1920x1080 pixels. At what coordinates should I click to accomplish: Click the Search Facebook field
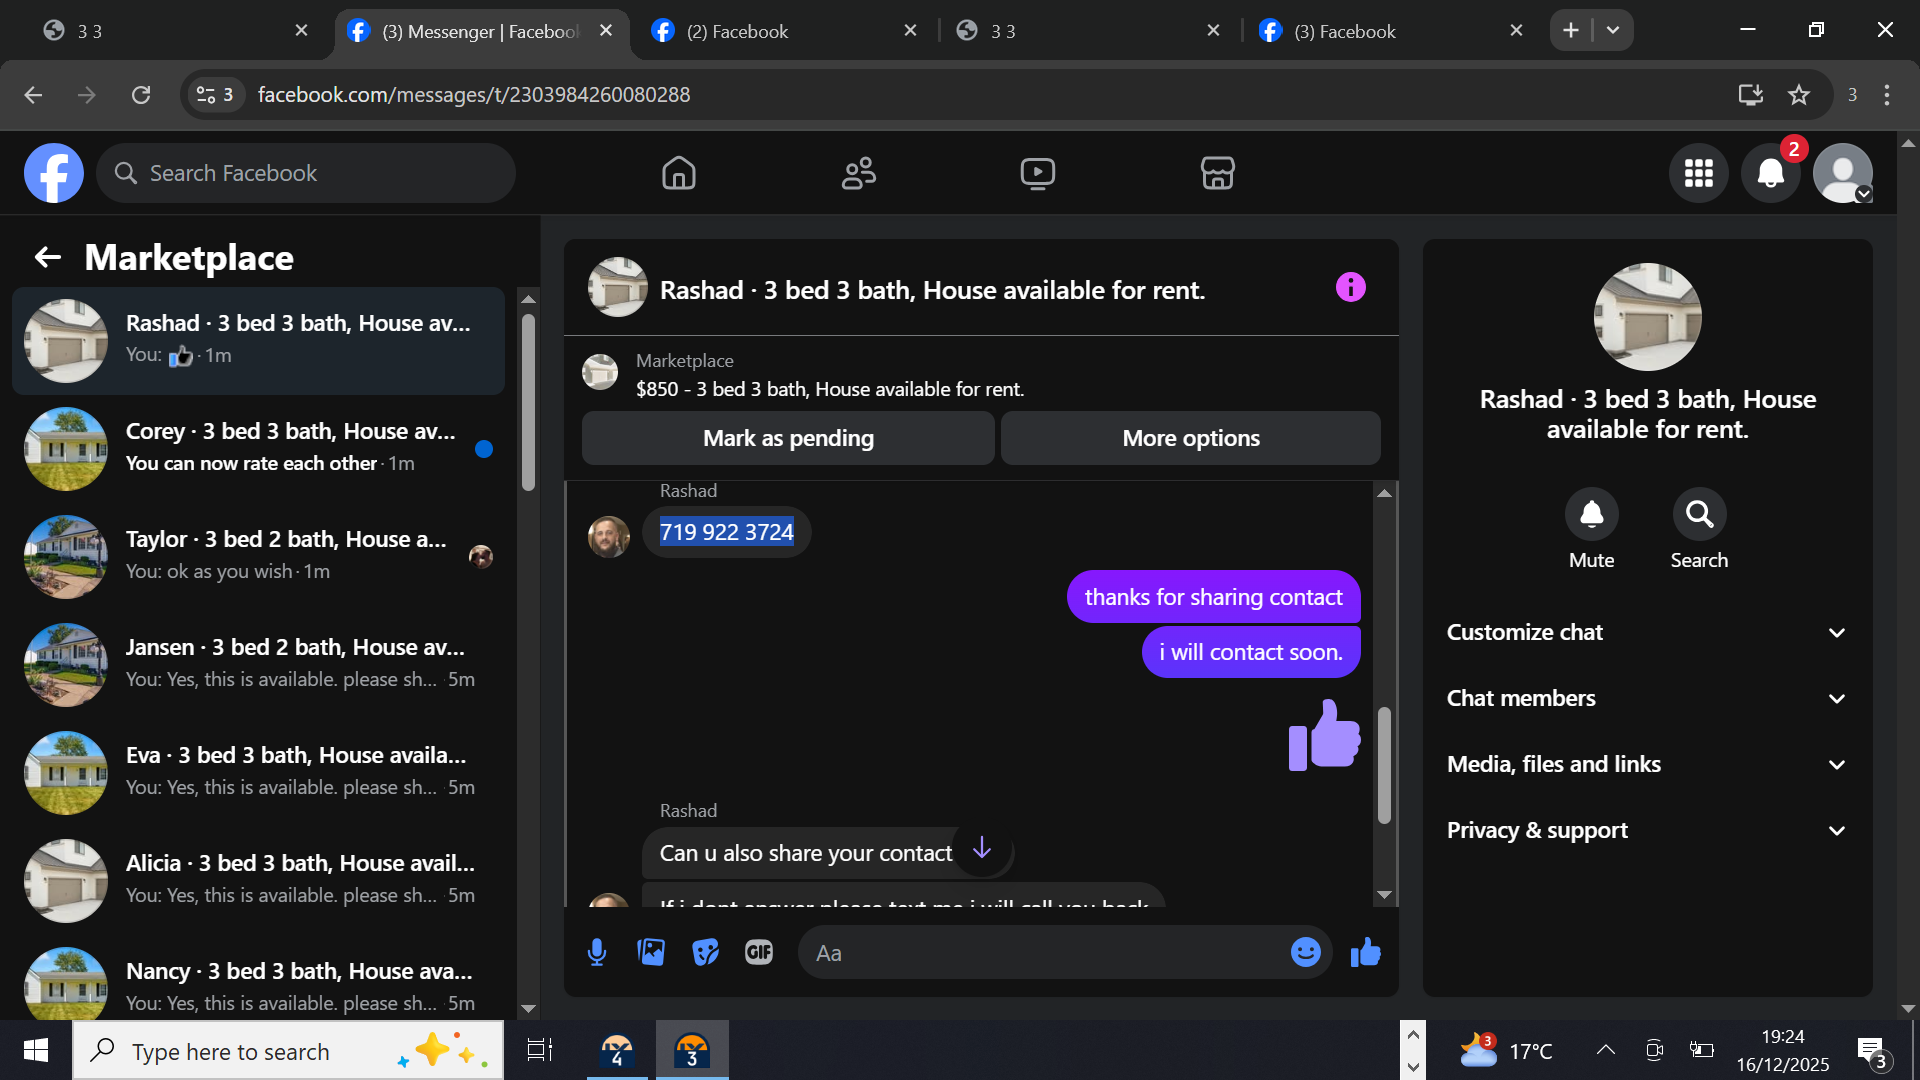[306, 173]
